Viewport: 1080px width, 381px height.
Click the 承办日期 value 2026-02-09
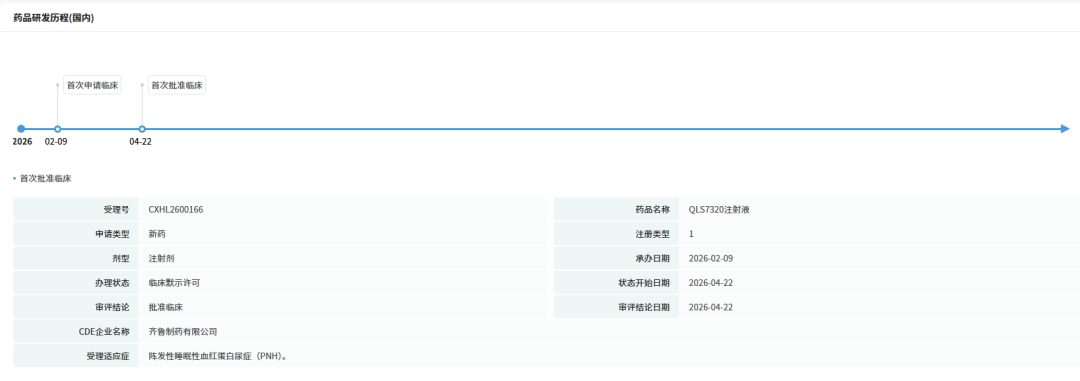(x=711, y=258)
